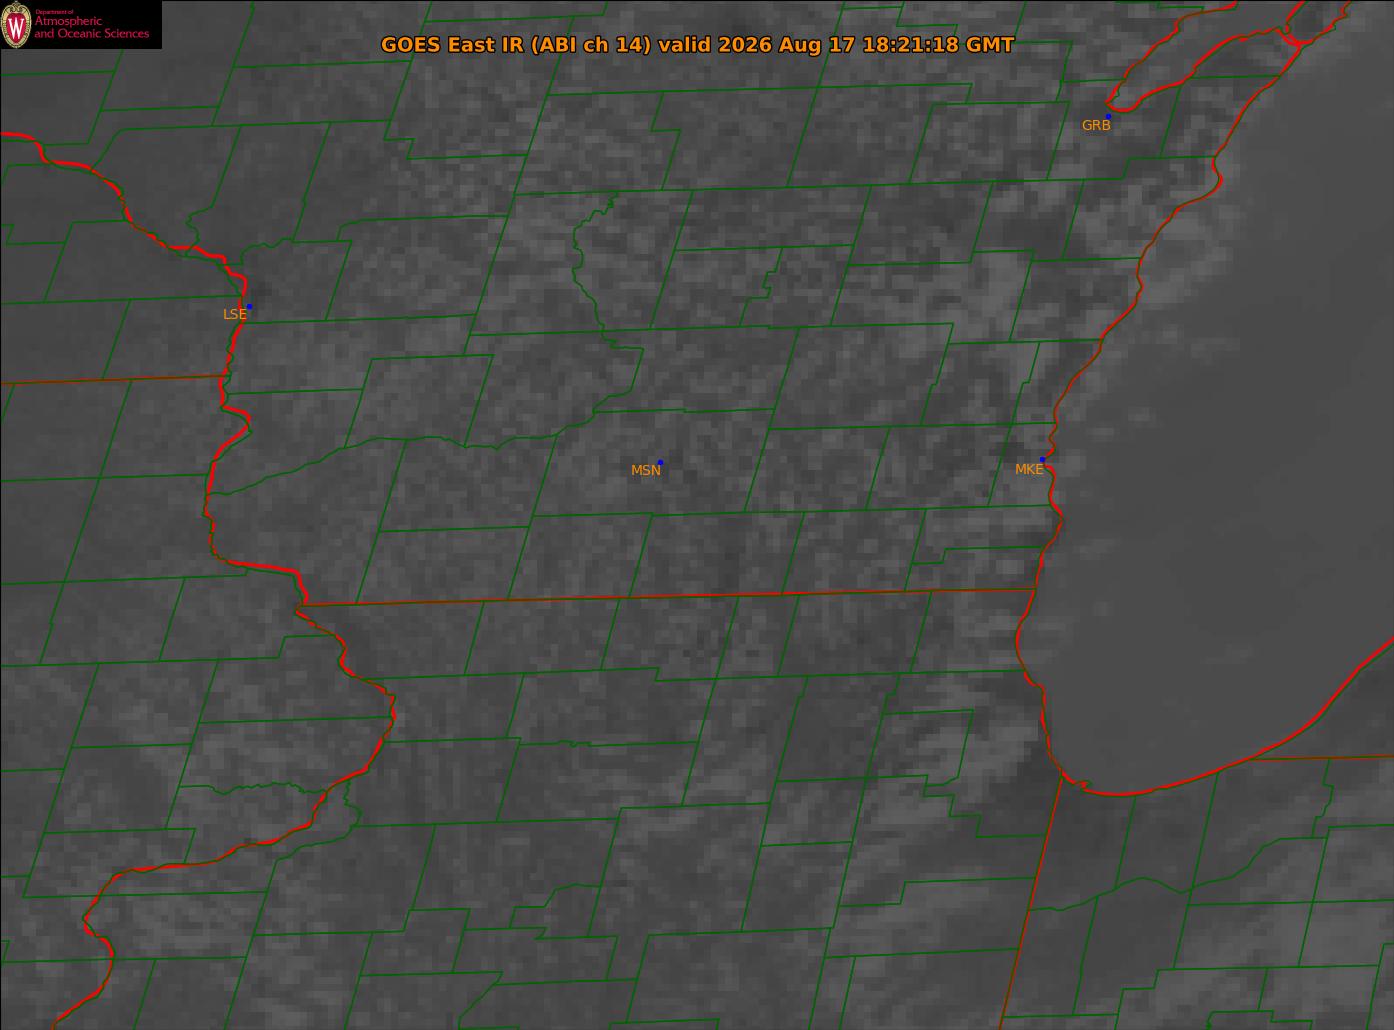
Task: Click the Atmospheric word in the logo
Action: (x=68, y=22)
